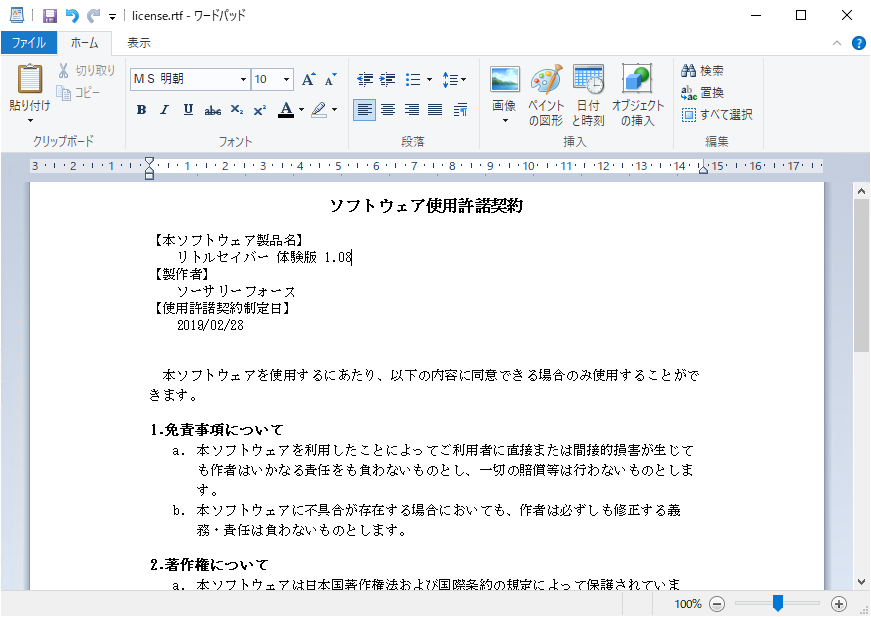Center the paragraph text
Image resolution: width=871 pixels, height=617 pixels.
click(x=388, y=110)
